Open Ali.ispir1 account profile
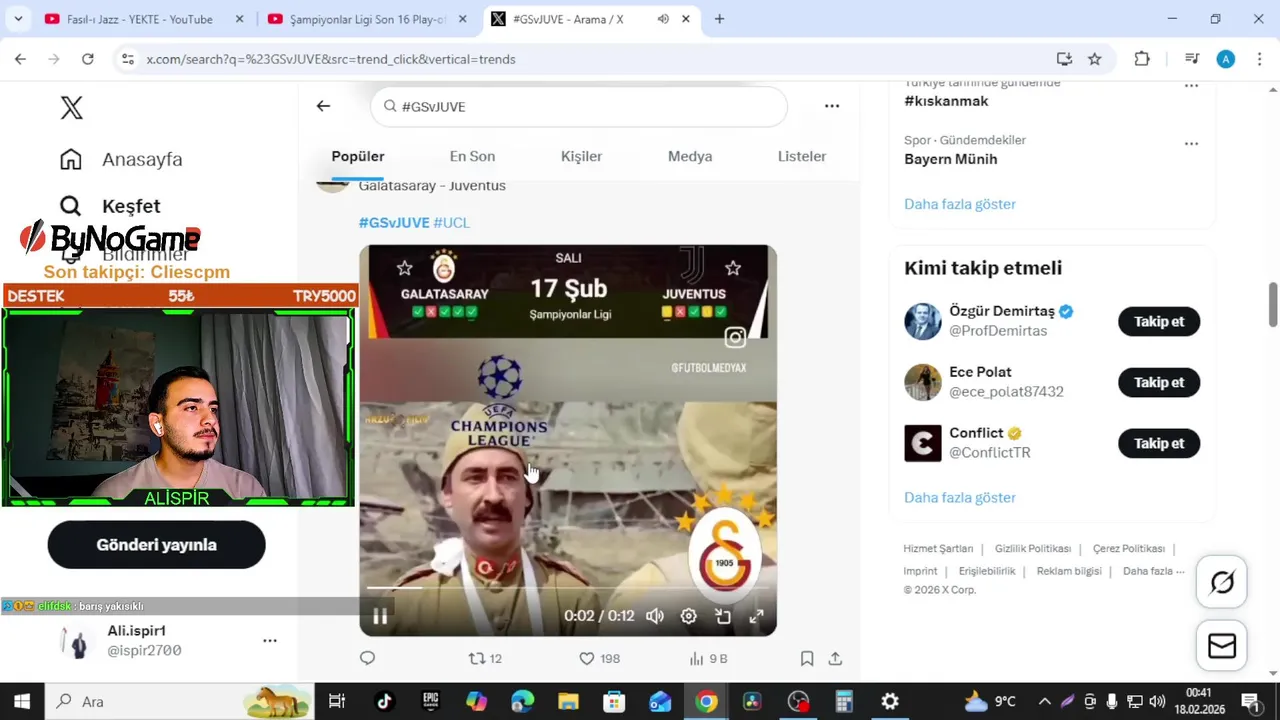1280x720 pixels. pyautogui.click(x=145, y=640)
